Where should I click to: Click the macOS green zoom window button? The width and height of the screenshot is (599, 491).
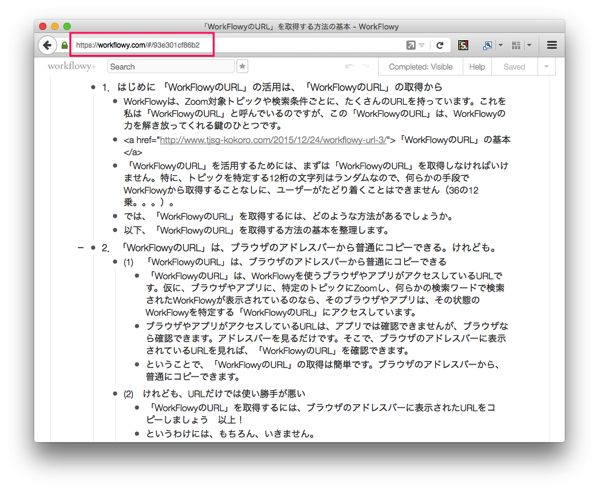click(x=67, y=26)
